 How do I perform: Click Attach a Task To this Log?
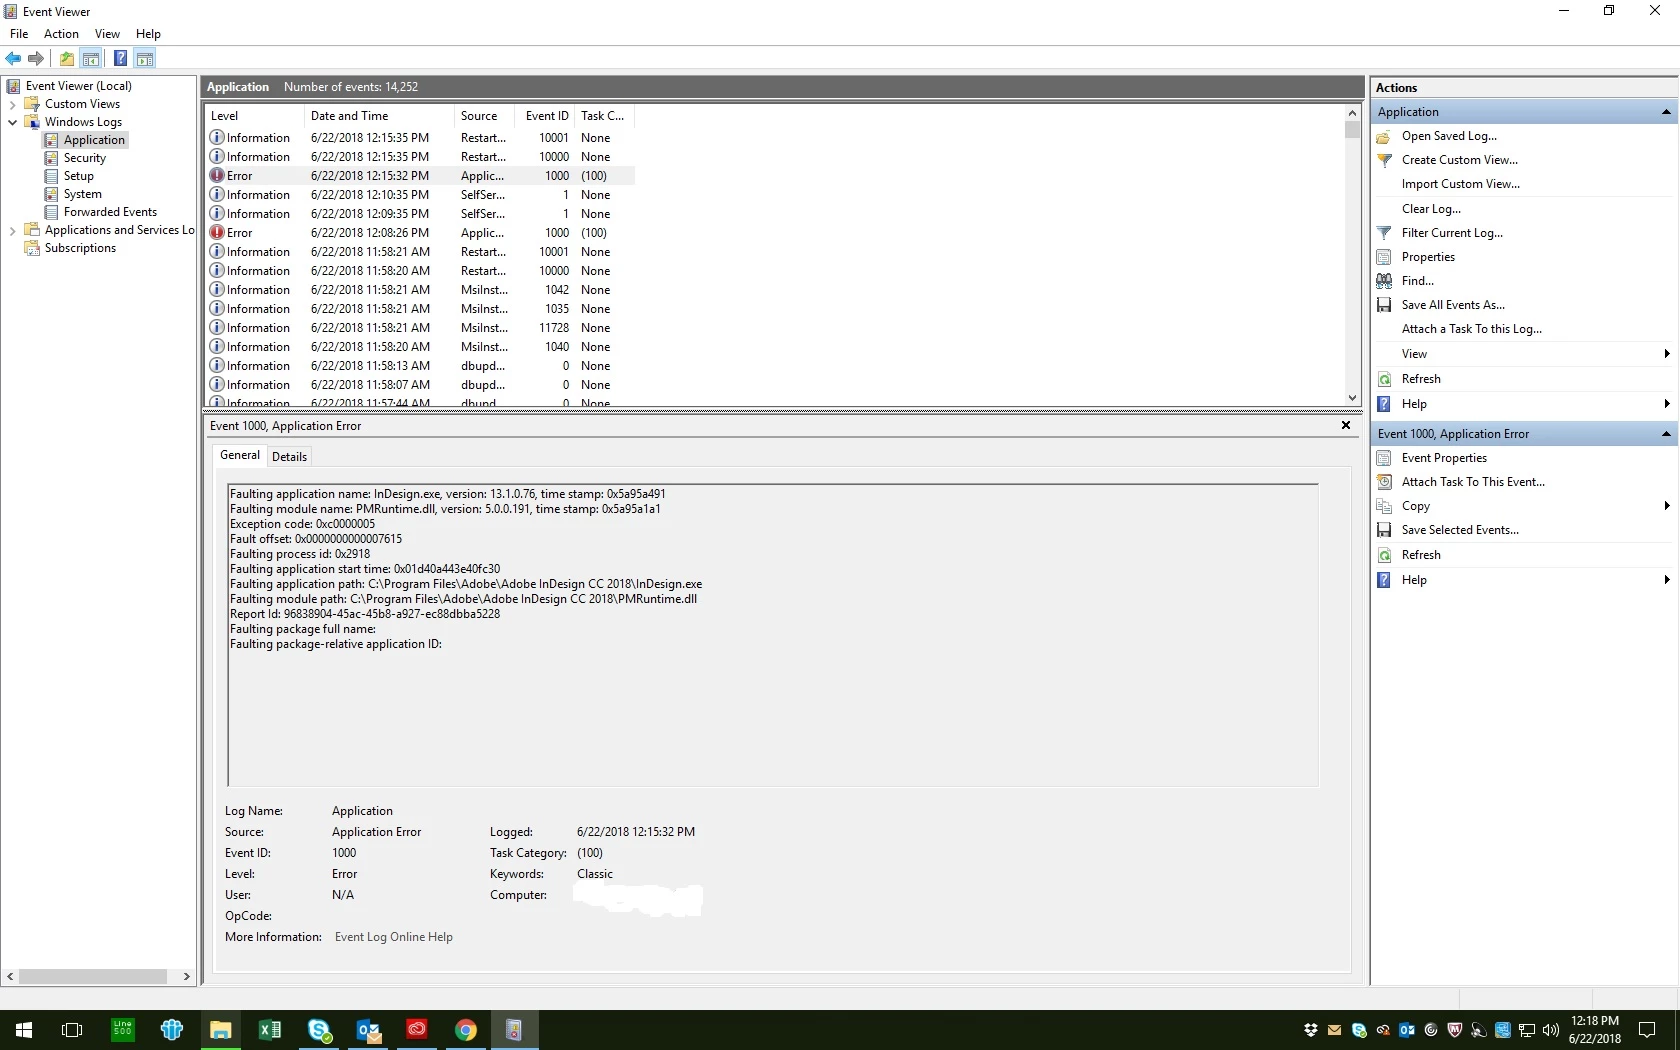click(x=1471, y=329)
